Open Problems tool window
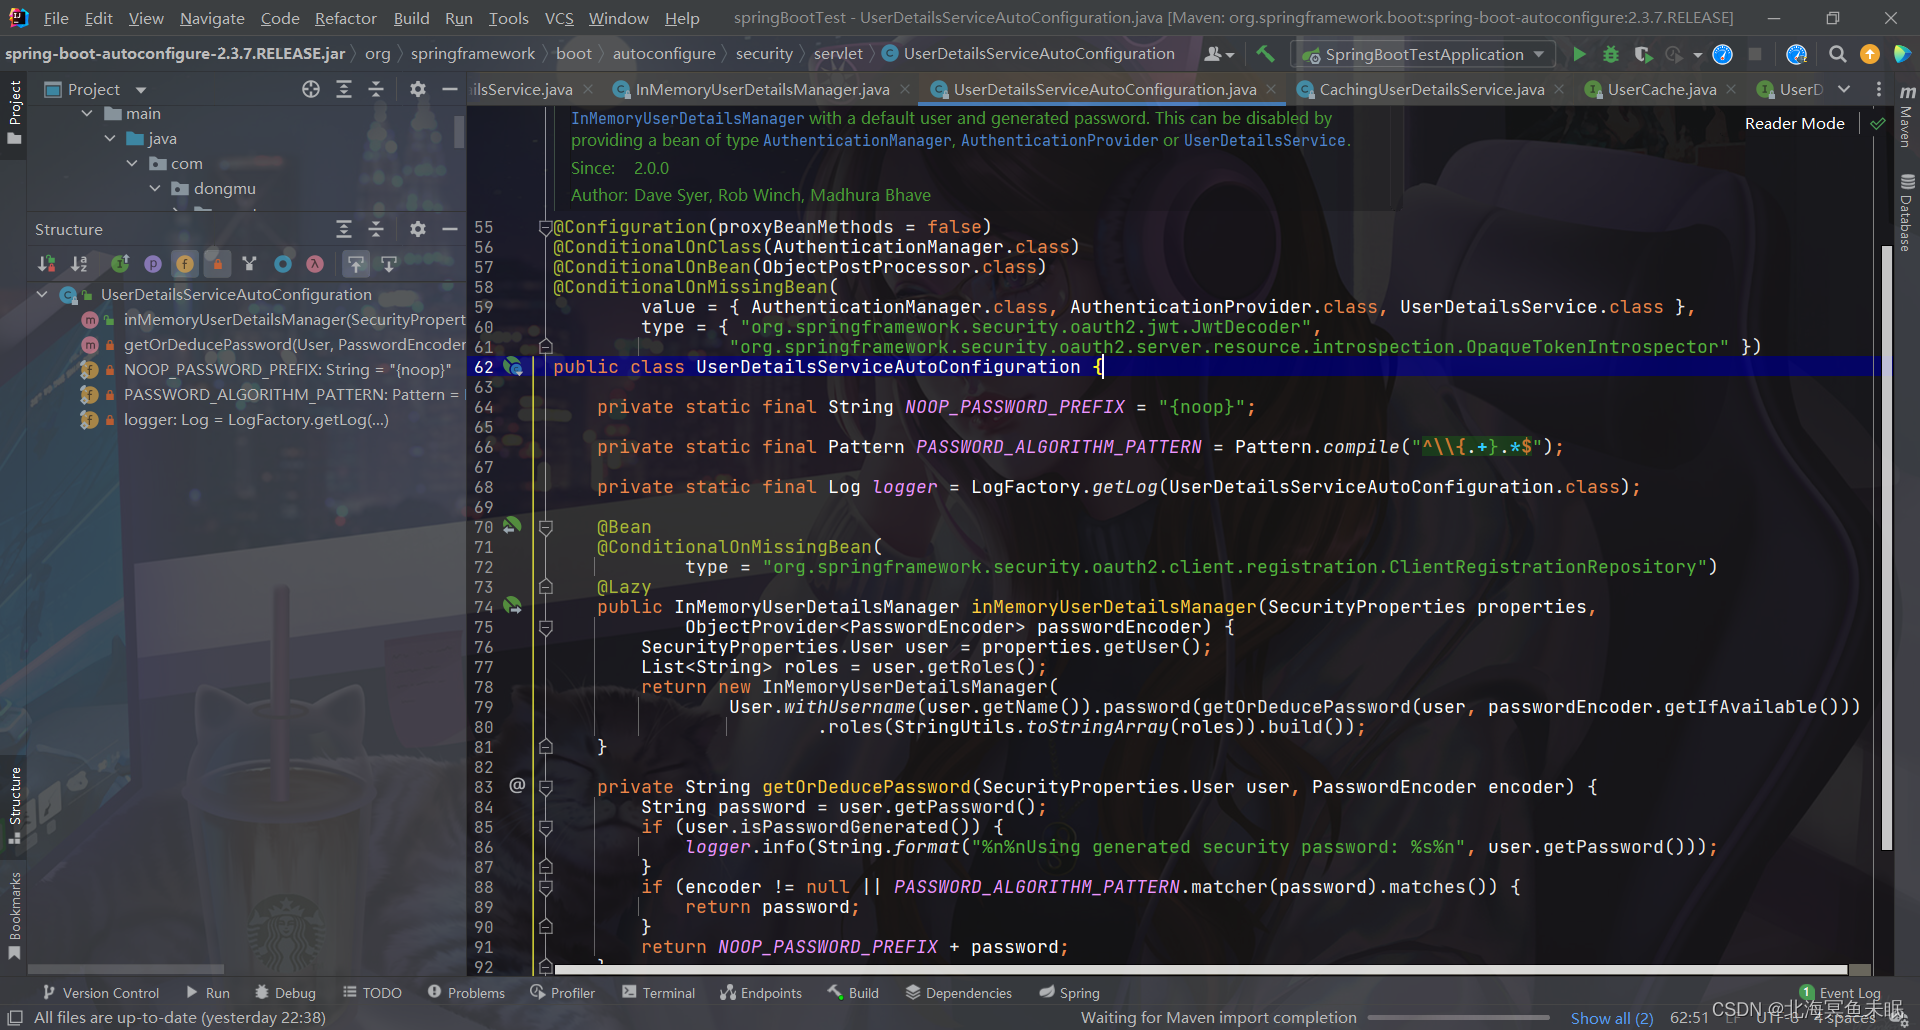1920x1030 pixels. (466, 992)
